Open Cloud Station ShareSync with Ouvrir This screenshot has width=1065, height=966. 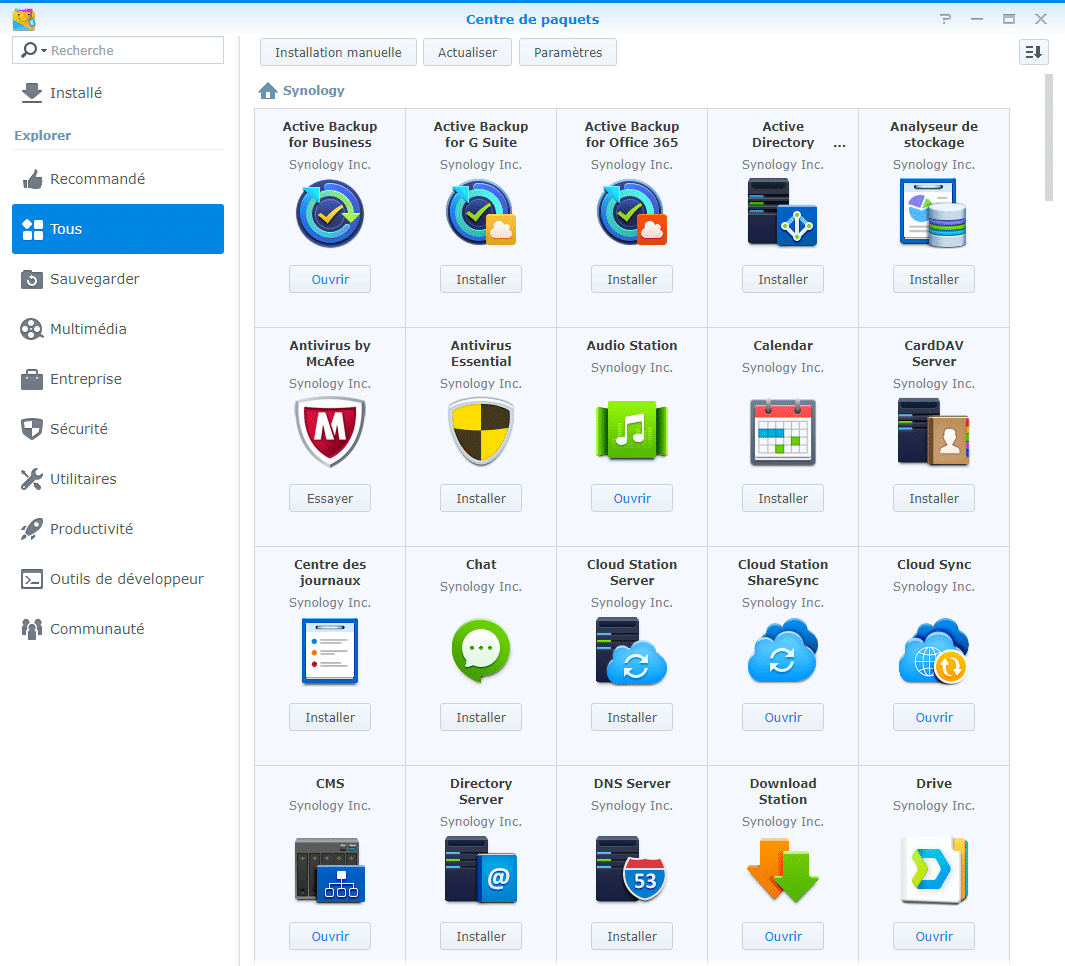(x=782, y=717)
